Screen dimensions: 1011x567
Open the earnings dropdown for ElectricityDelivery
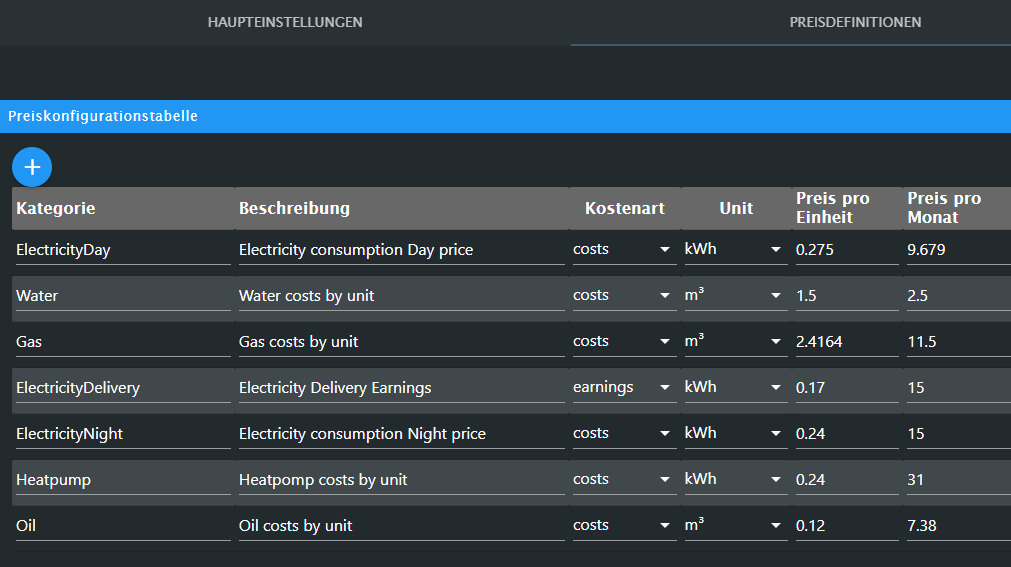pos(624,388)
